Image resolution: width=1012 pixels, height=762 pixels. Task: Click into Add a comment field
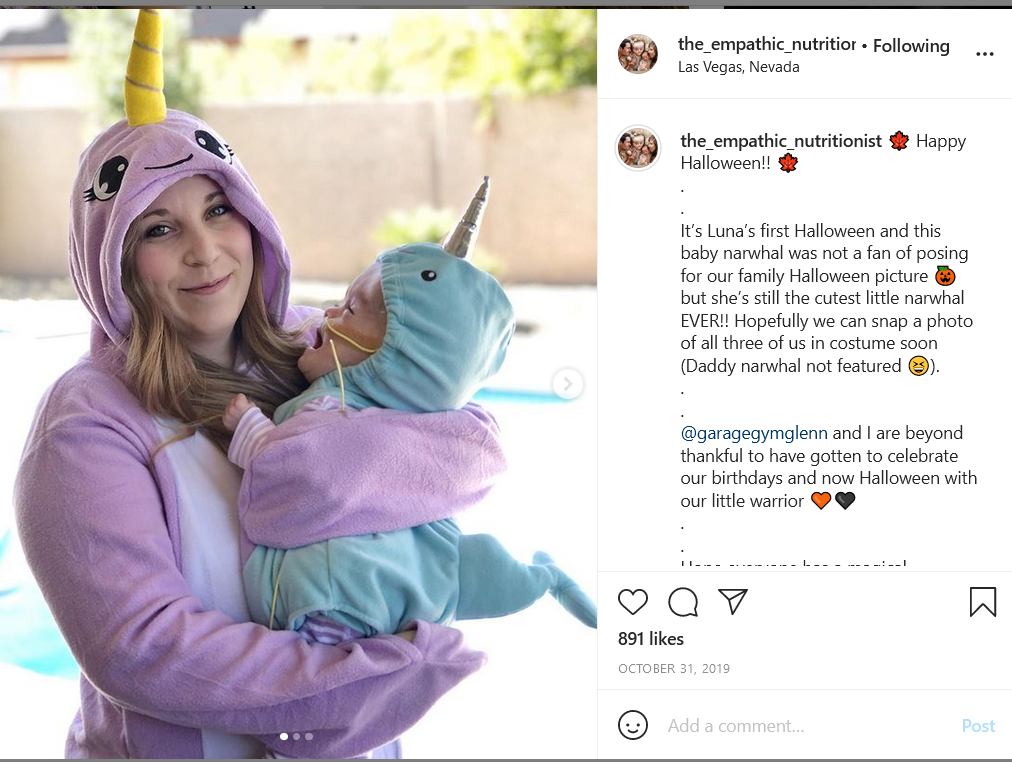tap(807, 726)
